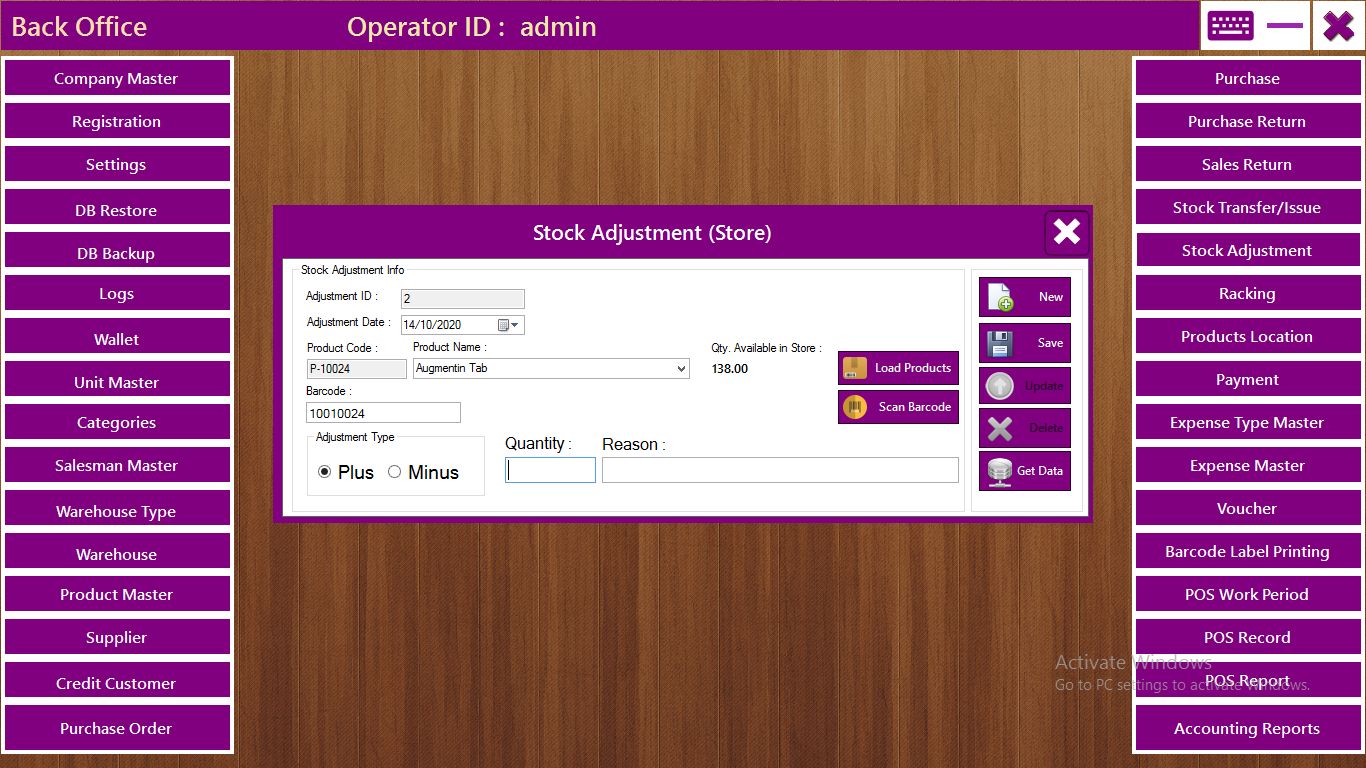Click the Get Data button
This screenshot has height=768, width=1366.
click(1025, 471)
